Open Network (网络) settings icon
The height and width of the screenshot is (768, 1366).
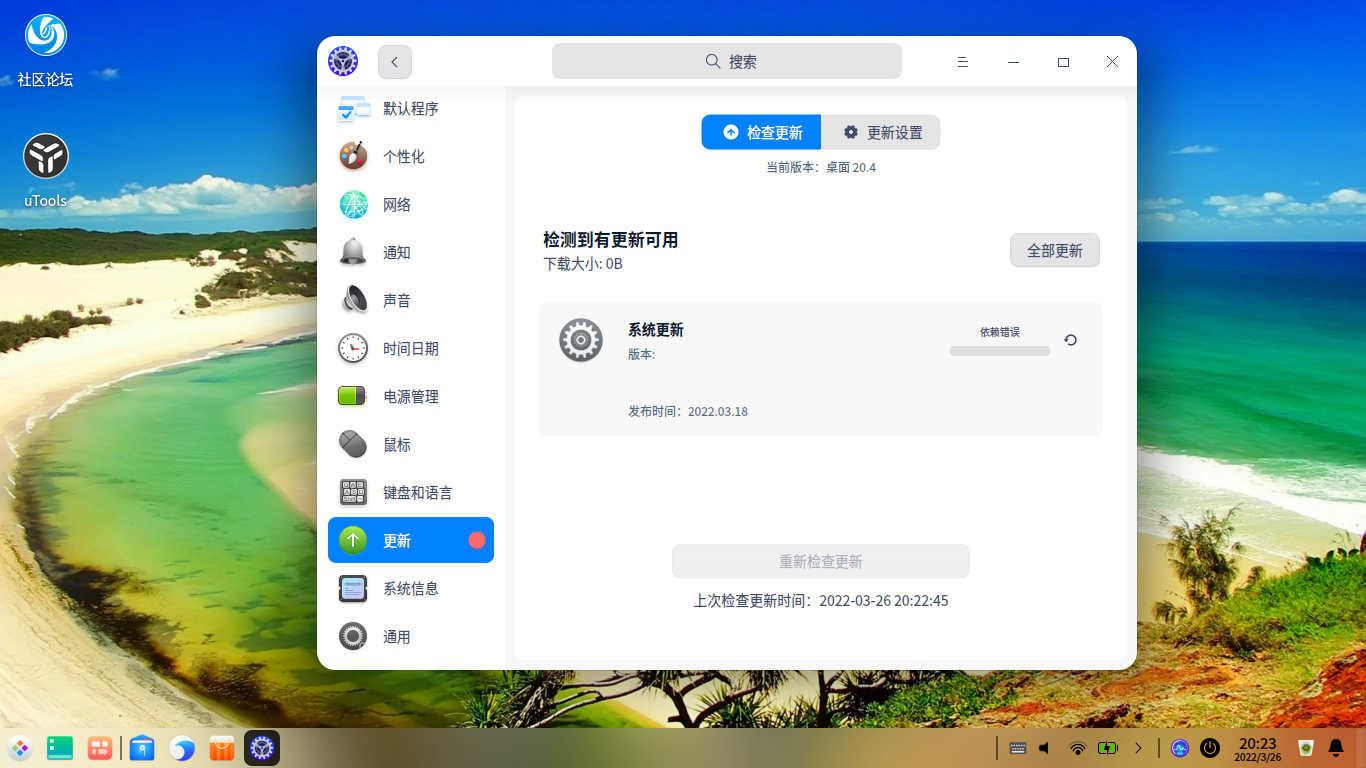click(x=353, y=205)
